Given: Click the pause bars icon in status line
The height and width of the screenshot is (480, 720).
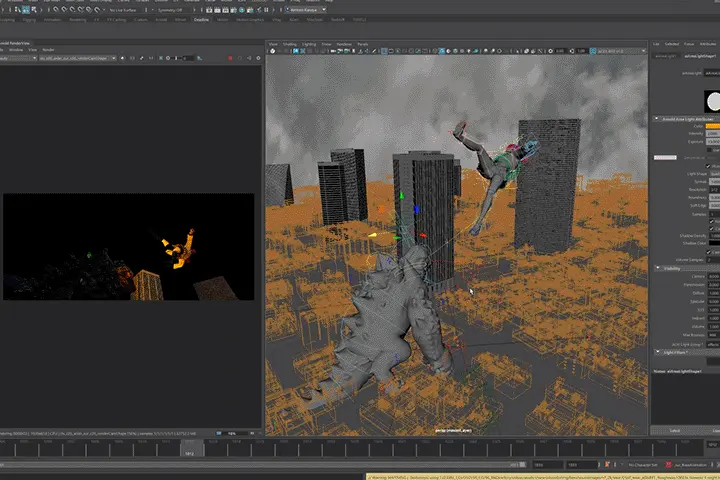Looking at the screenshot, I should (266, 10).
